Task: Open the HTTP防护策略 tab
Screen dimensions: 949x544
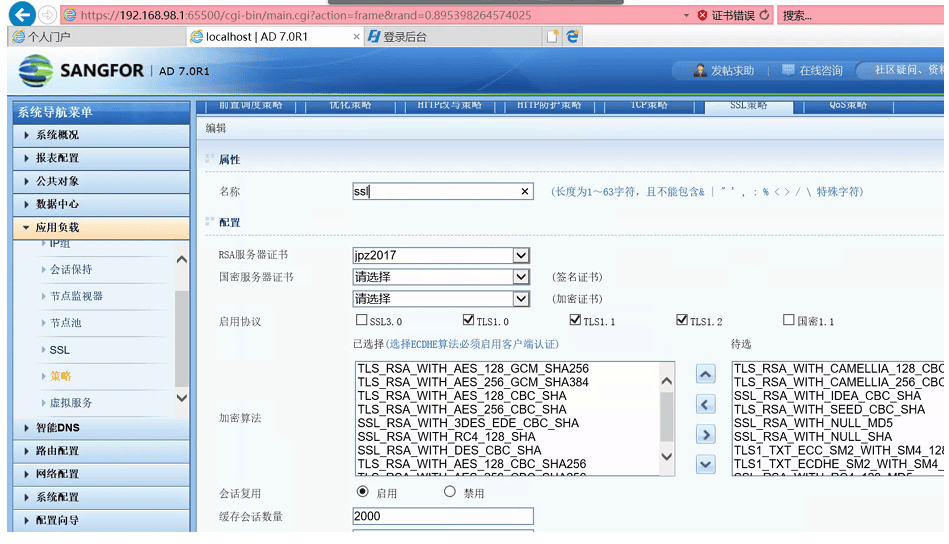Action: coord(550,107)
